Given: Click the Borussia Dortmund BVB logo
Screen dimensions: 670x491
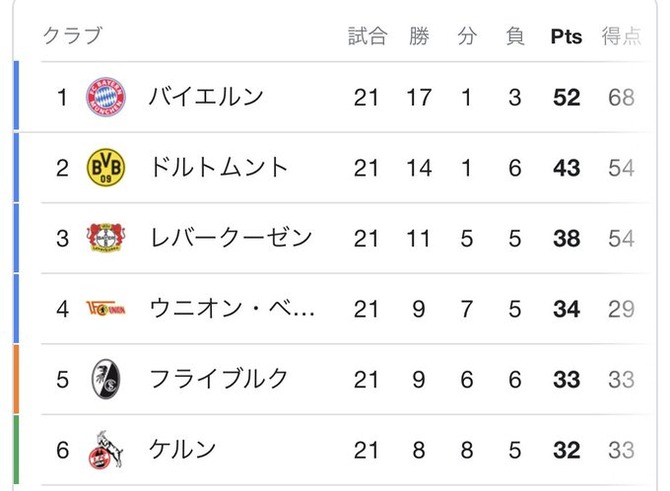Looking at the screenshot, I should 106,167.
